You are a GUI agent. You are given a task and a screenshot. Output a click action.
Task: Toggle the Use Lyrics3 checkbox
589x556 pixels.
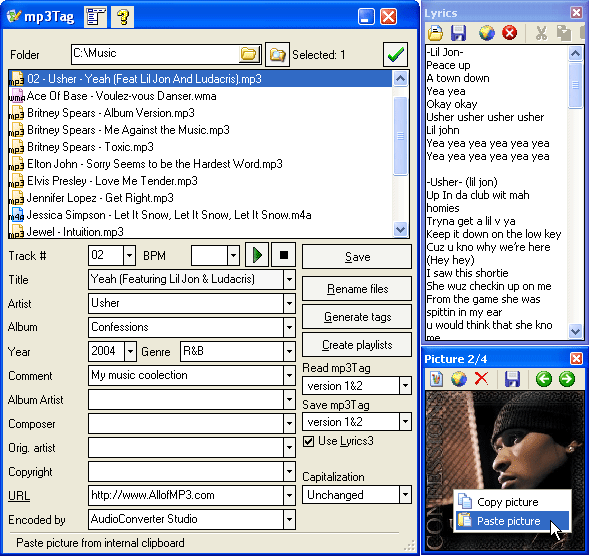308,441
